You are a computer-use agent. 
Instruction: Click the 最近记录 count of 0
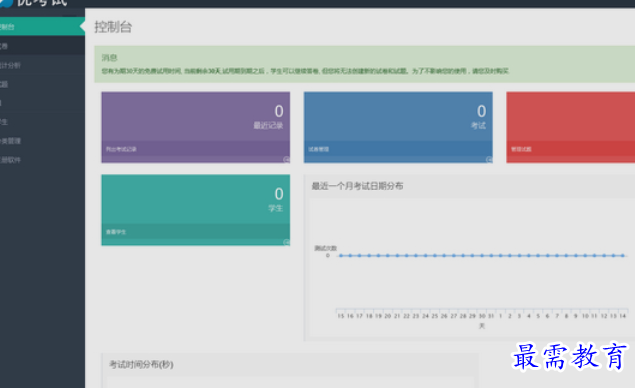click(x=279, y=111)
